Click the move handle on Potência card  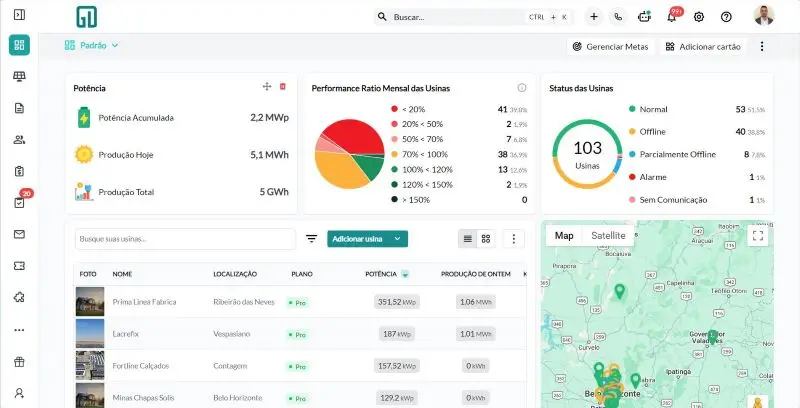(x=267, y=87)
